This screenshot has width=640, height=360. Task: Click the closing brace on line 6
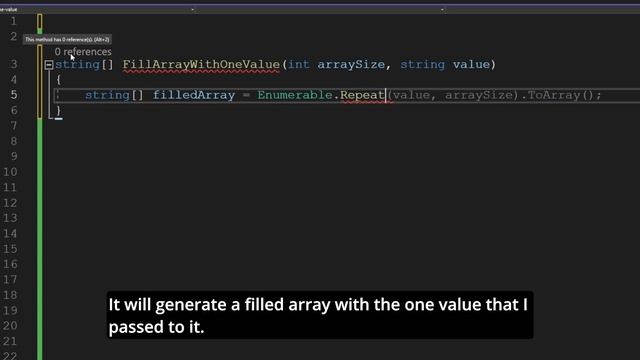tap(58, 110)
